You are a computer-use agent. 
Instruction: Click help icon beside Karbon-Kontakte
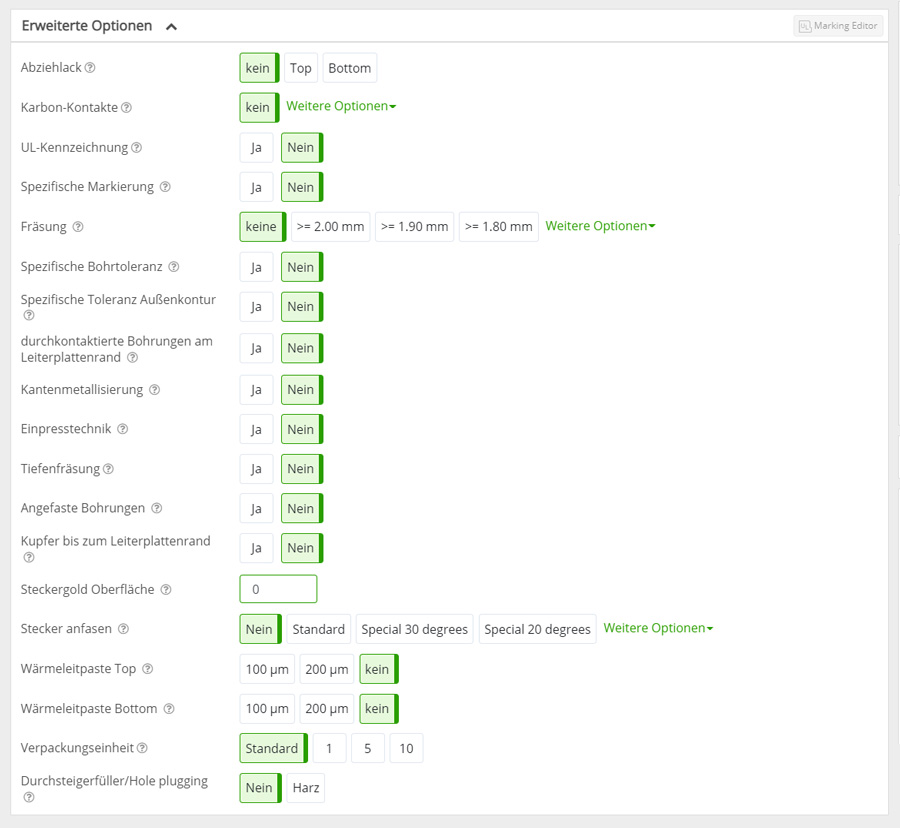click(126, 107)
